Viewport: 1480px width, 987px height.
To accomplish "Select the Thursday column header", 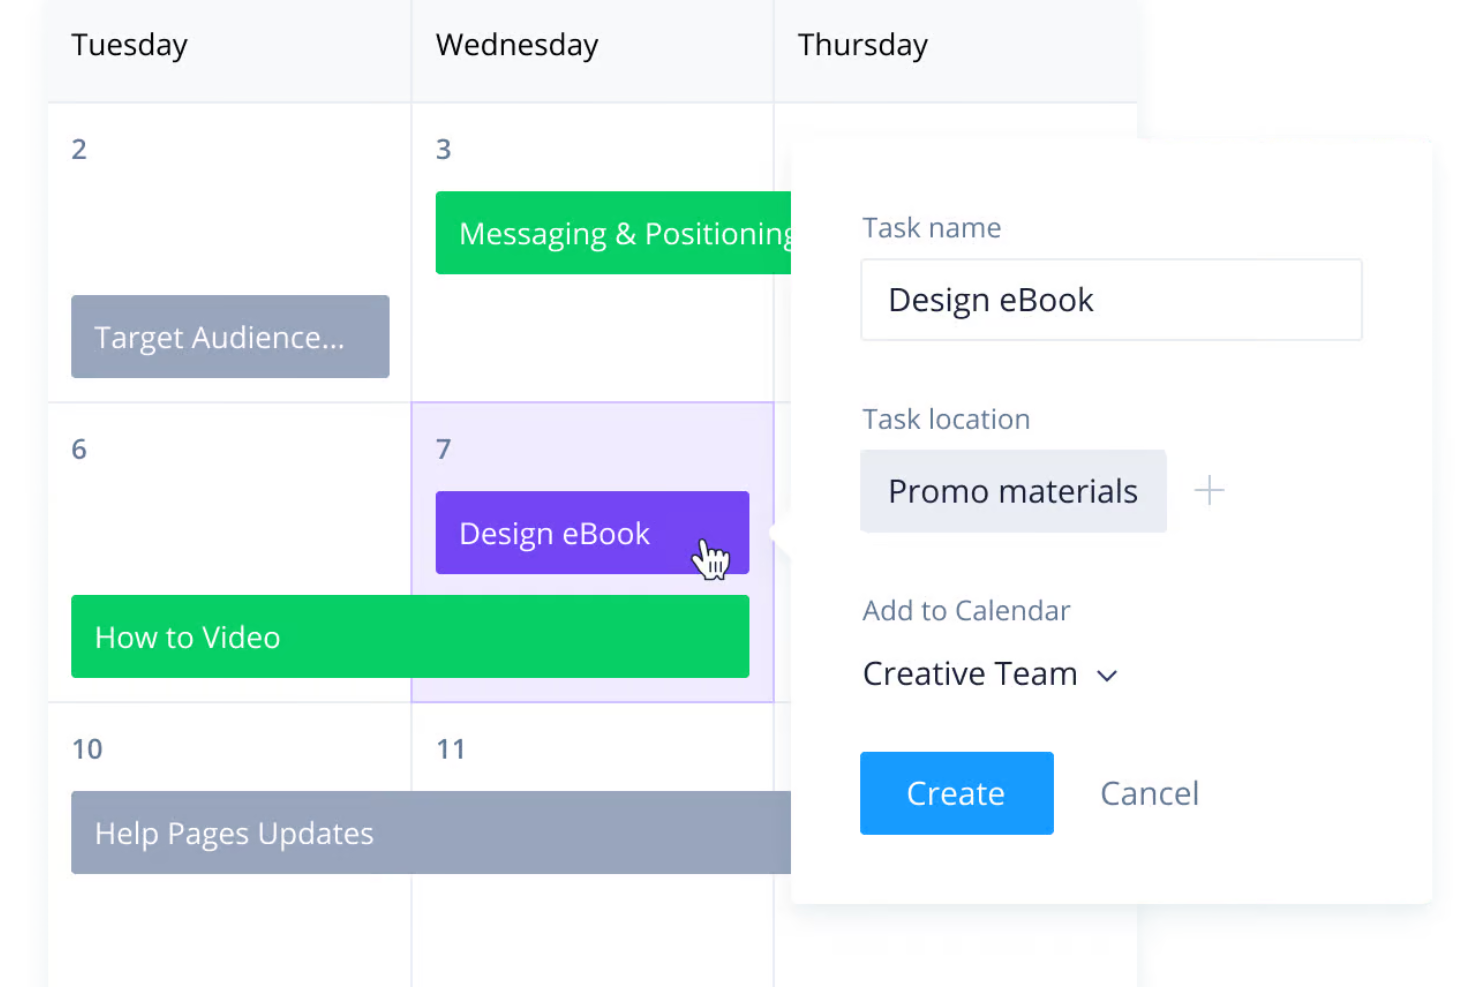I will (x=863, y=46).
